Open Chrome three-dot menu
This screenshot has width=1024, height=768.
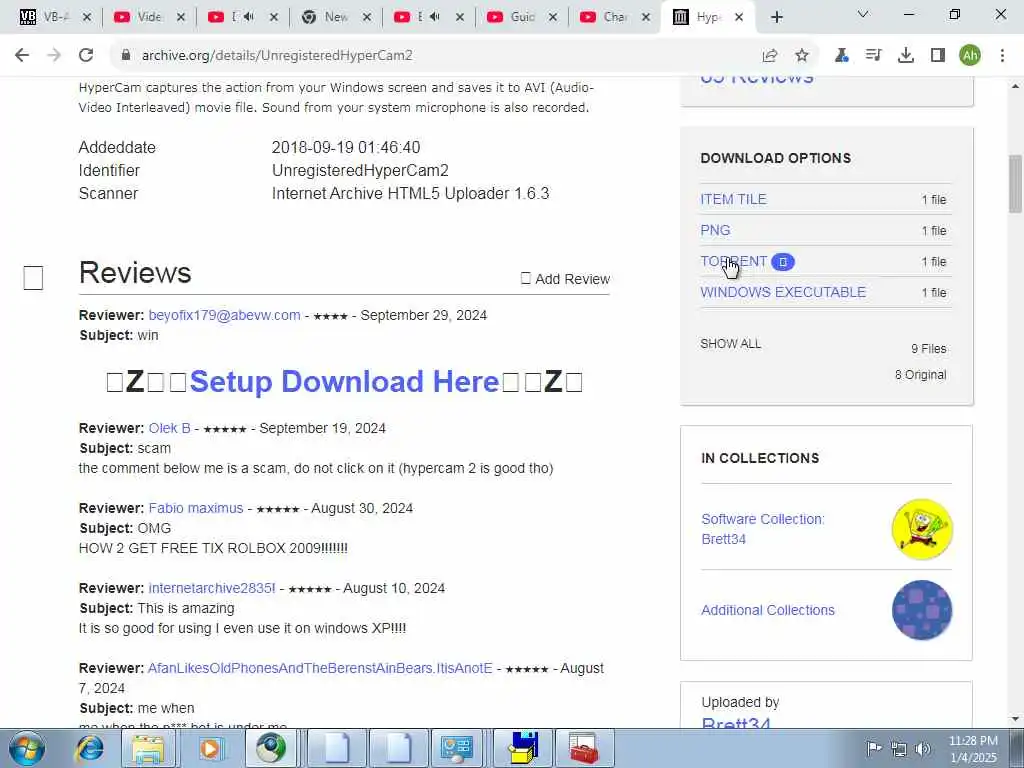point(1002,56)
